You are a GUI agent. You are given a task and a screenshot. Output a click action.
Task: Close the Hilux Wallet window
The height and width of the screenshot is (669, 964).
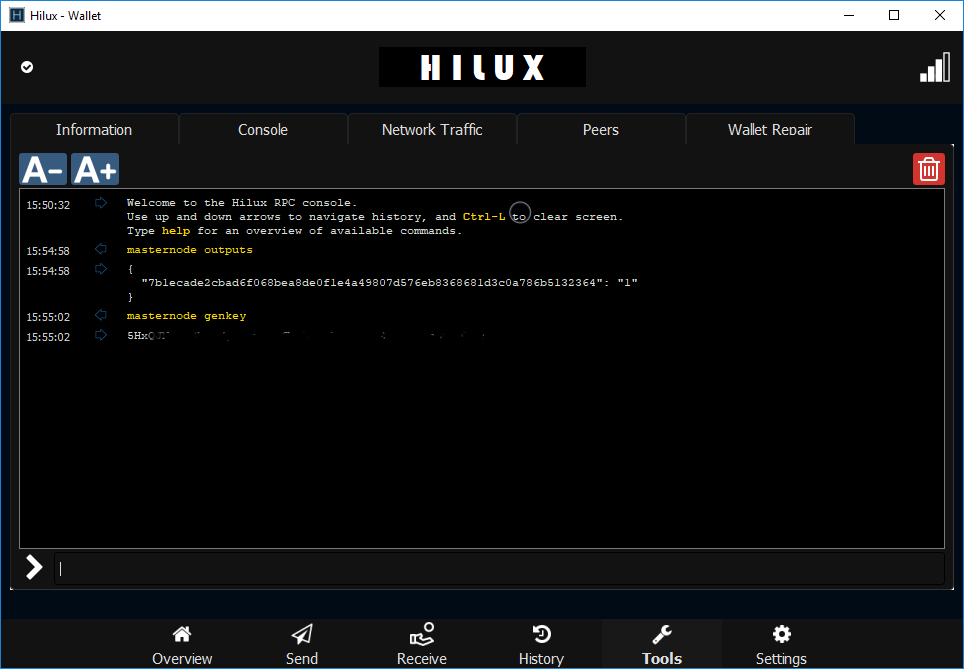click(x=940, y=15)
